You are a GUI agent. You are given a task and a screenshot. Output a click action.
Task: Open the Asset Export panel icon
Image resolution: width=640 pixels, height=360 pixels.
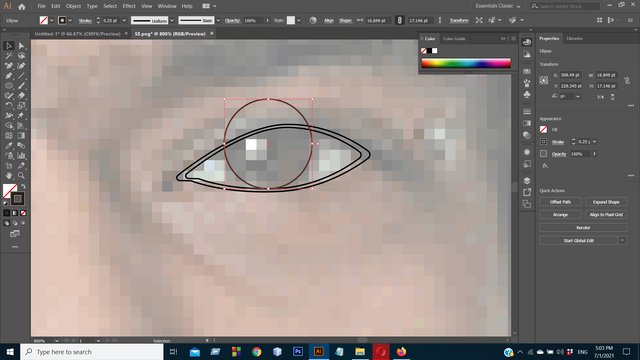(x=527, y=192)
